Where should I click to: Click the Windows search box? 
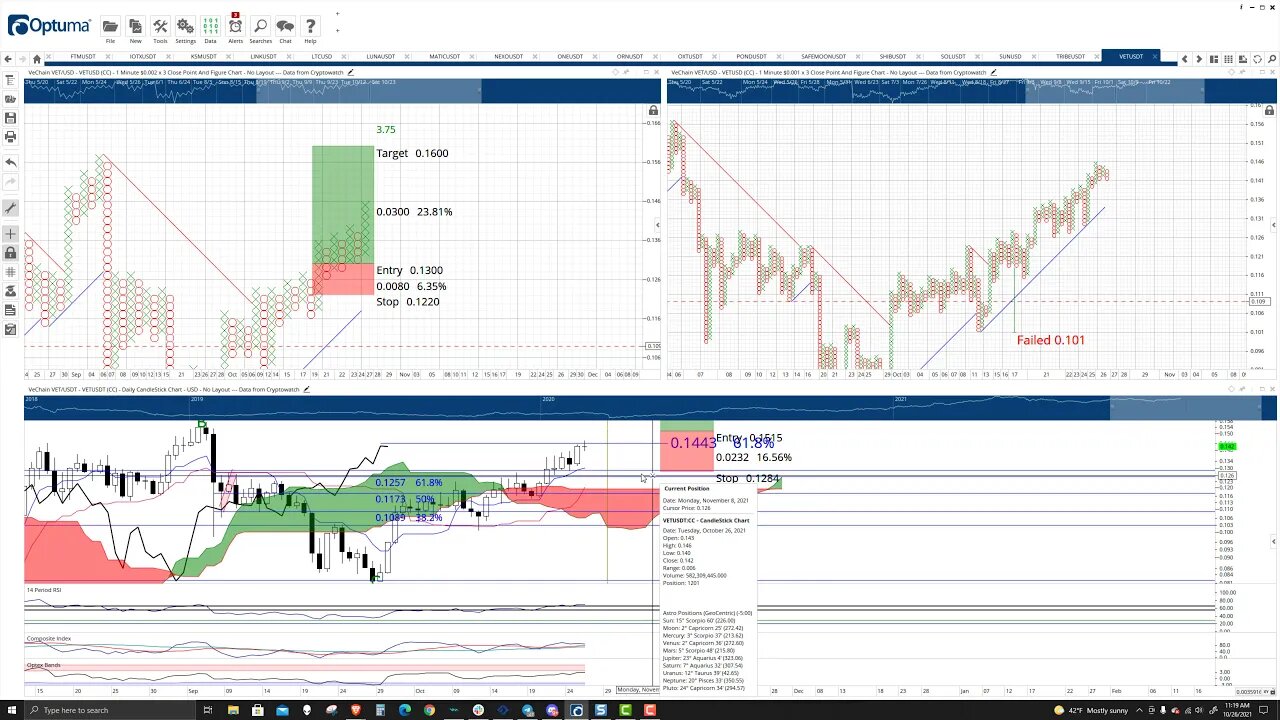tap(112, 710)
